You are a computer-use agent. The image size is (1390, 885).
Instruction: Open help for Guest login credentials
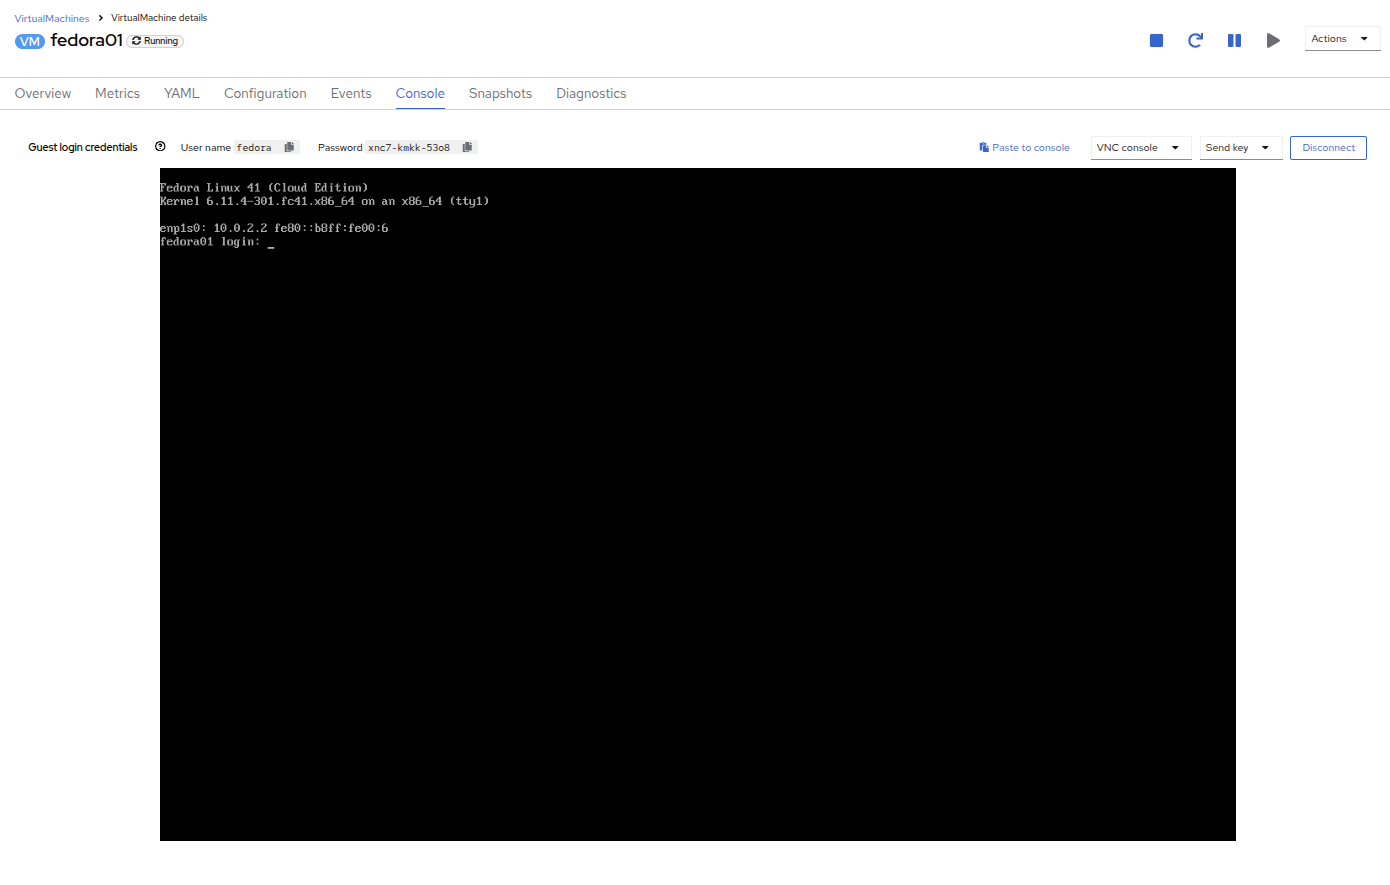point(160,147)
